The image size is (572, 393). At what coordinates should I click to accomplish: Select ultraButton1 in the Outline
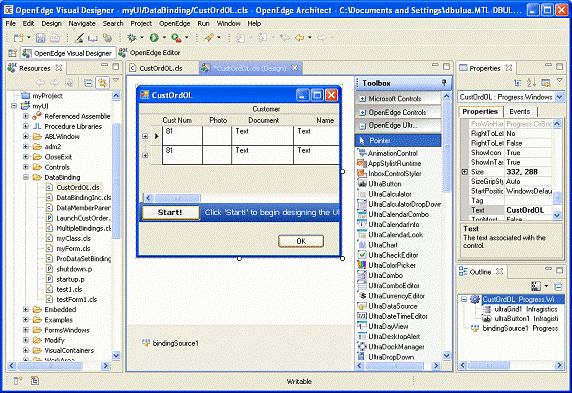[x=521, y=319]
